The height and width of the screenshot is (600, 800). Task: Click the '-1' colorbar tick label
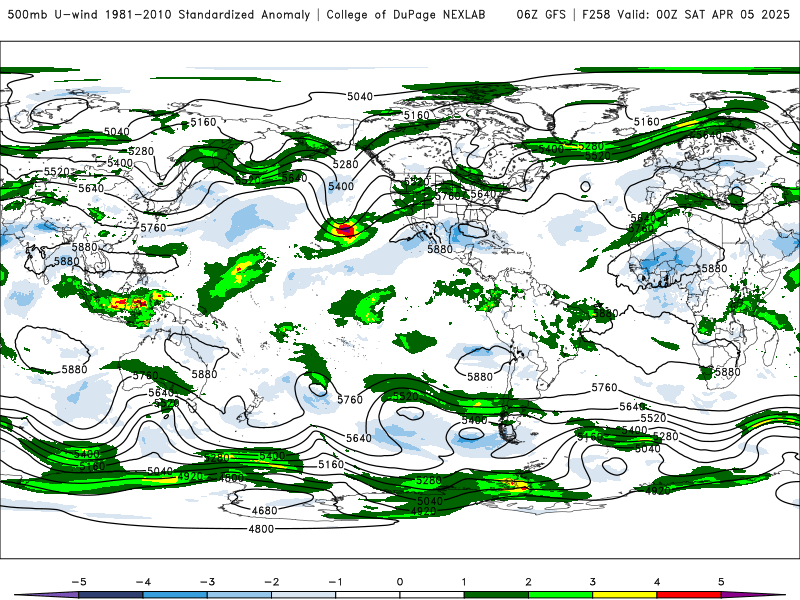point(335,582)
